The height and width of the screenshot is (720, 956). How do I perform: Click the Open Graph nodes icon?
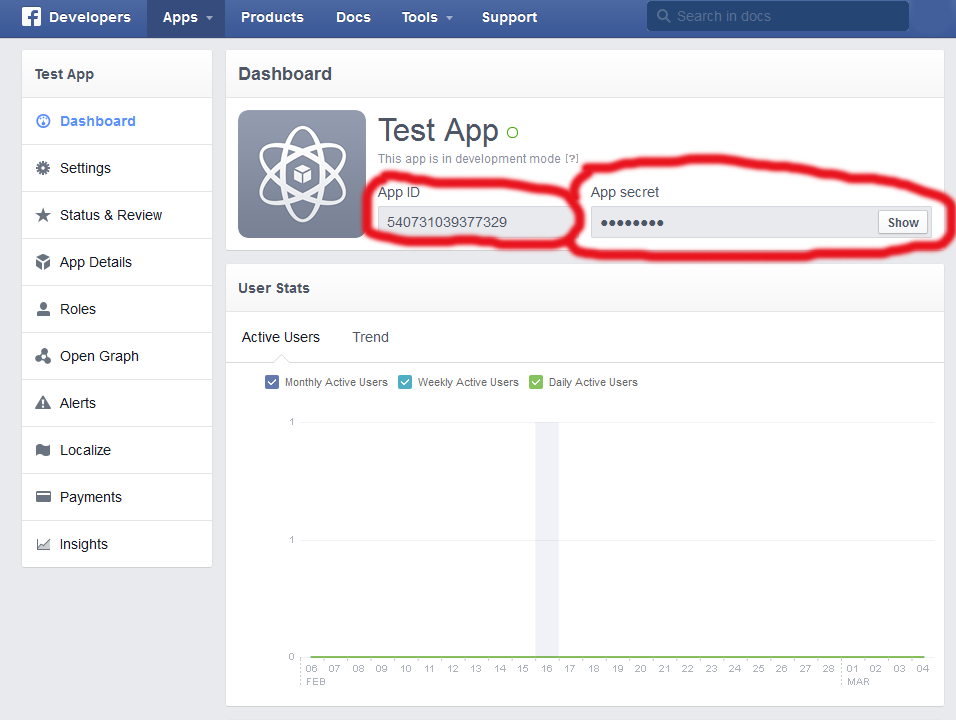tap(43, 356)
